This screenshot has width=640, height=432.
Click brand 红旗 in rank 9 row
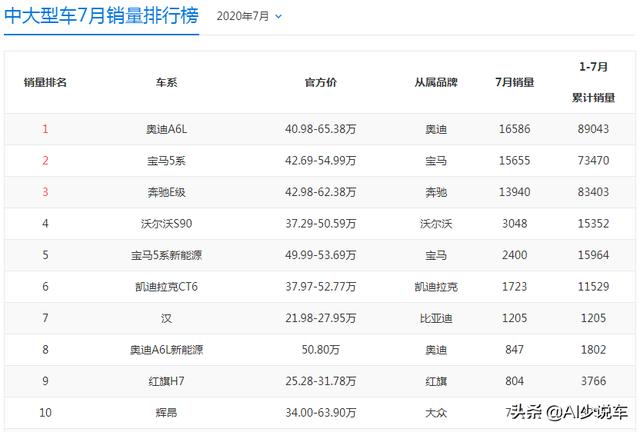pos(436,381)
